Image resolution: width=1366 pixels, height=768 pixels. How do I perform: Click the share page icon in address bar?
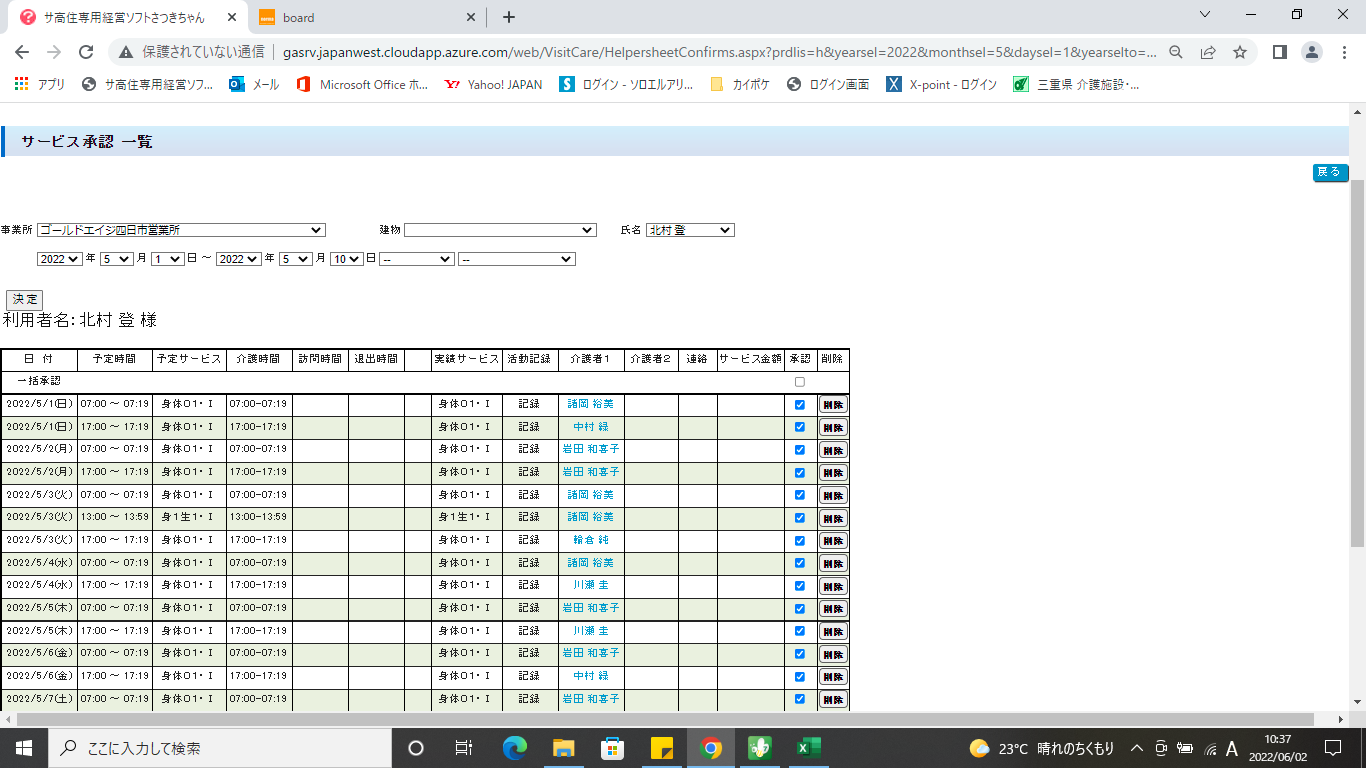coord(1208,52)
